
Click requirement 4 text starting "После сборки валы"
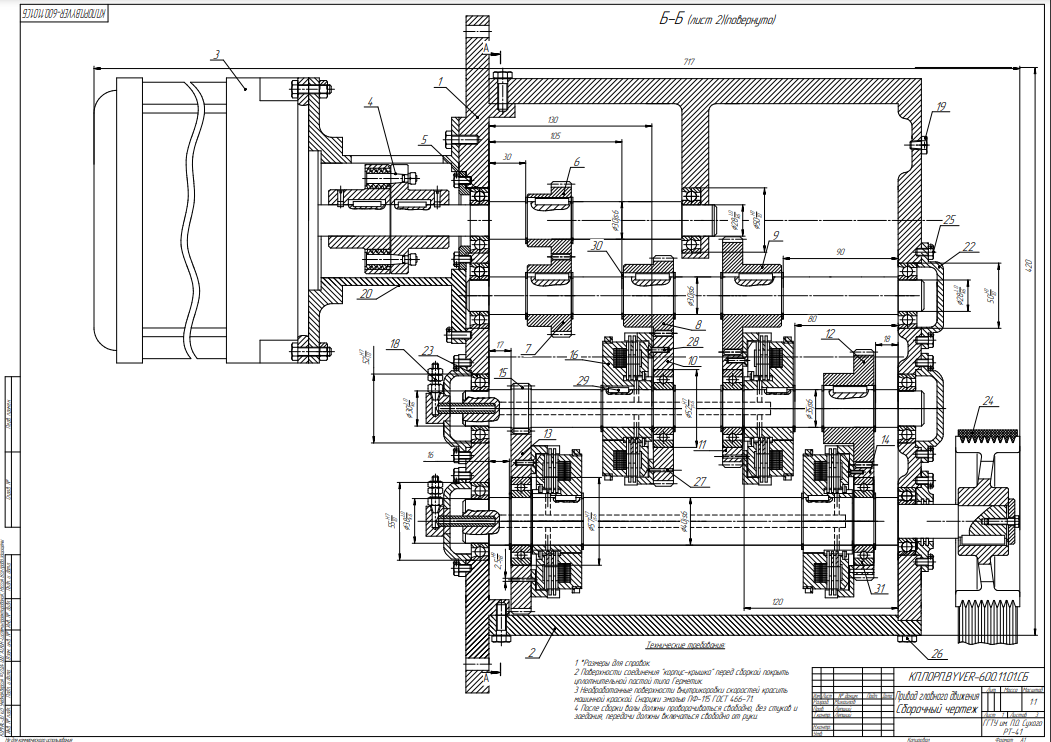(x=686, y=712)
